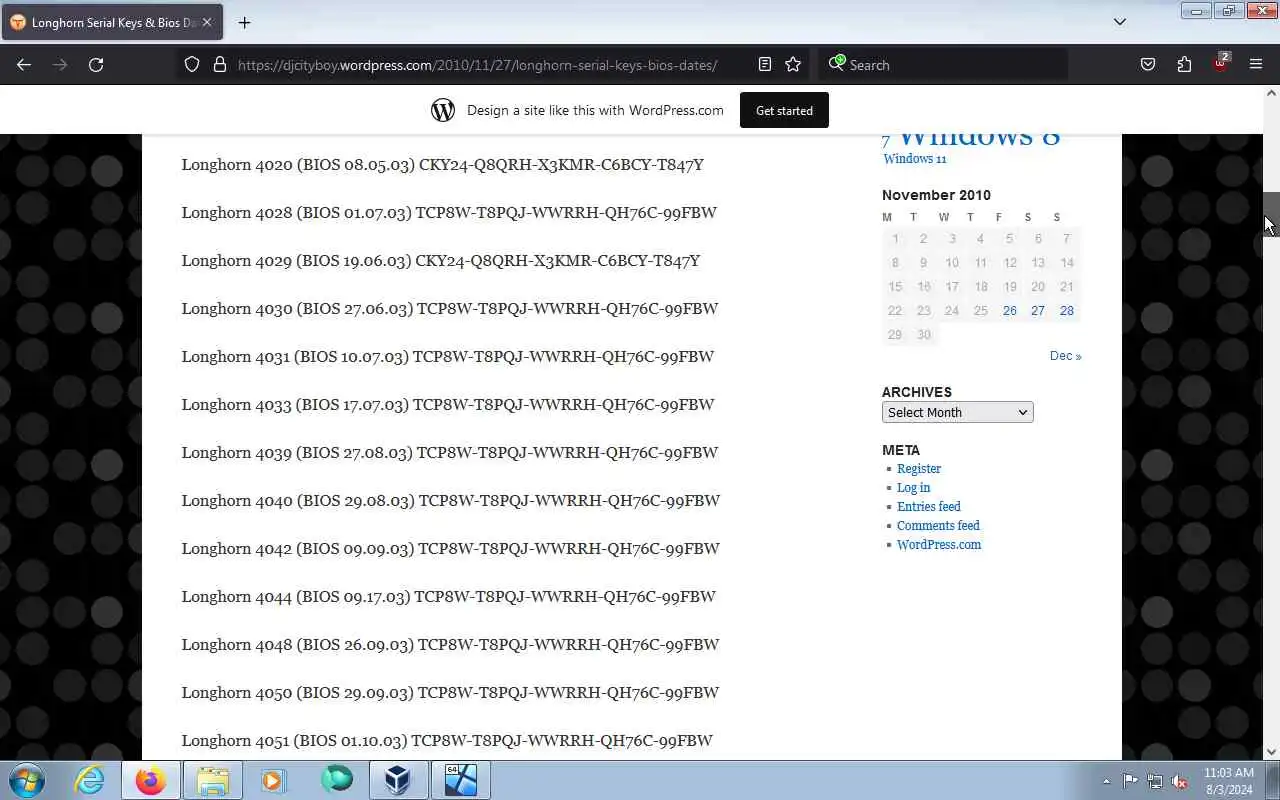Screen dimensions: 1280x800
Task: Click the site padlock security icon
Action: [220, 64]
